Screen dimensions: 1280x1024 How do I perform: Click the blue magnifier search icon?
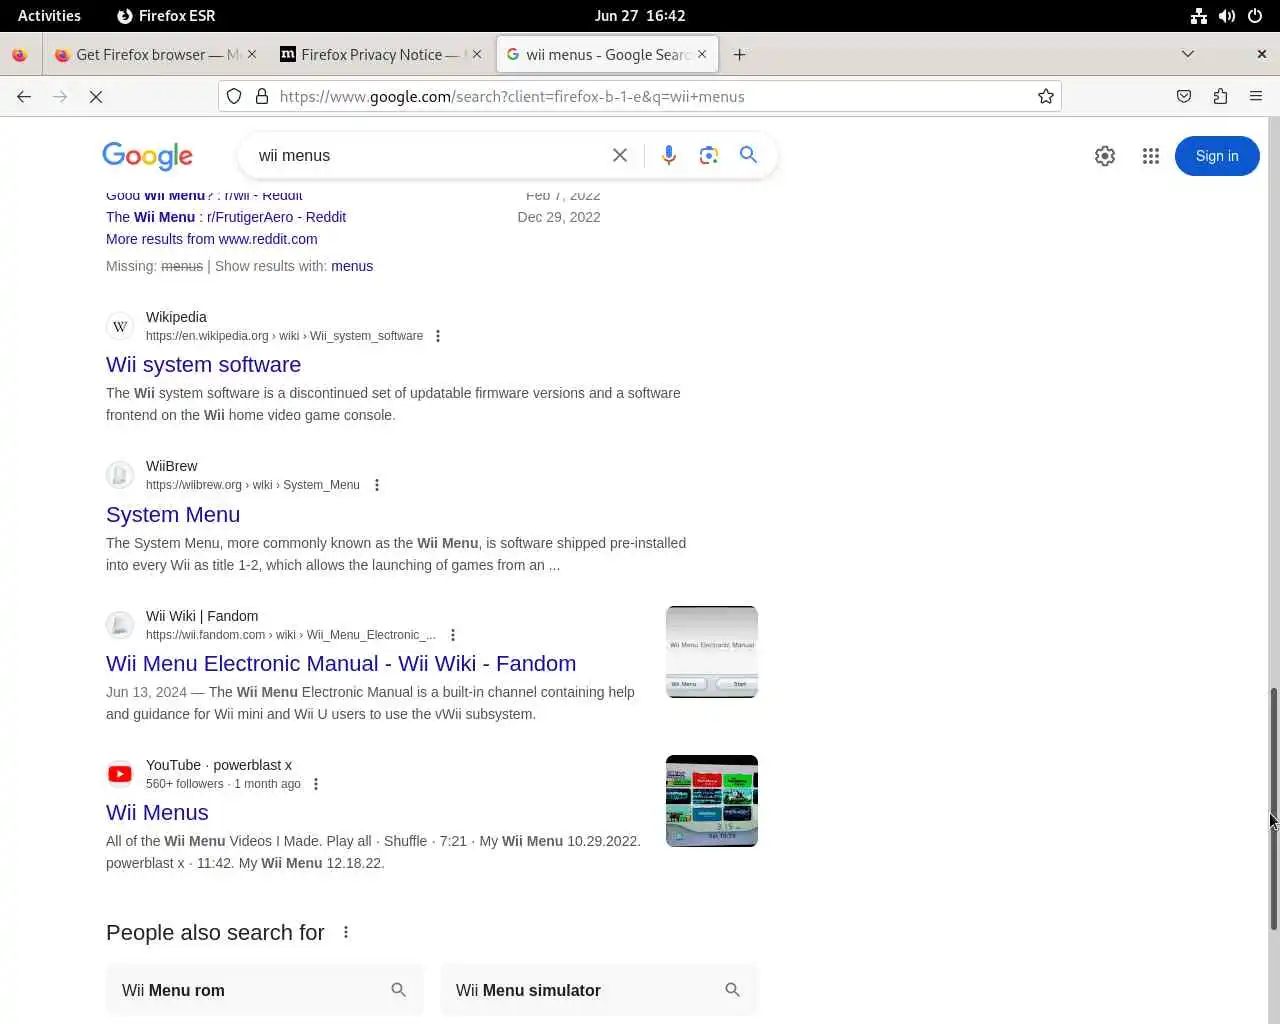[x=748, y=155]
